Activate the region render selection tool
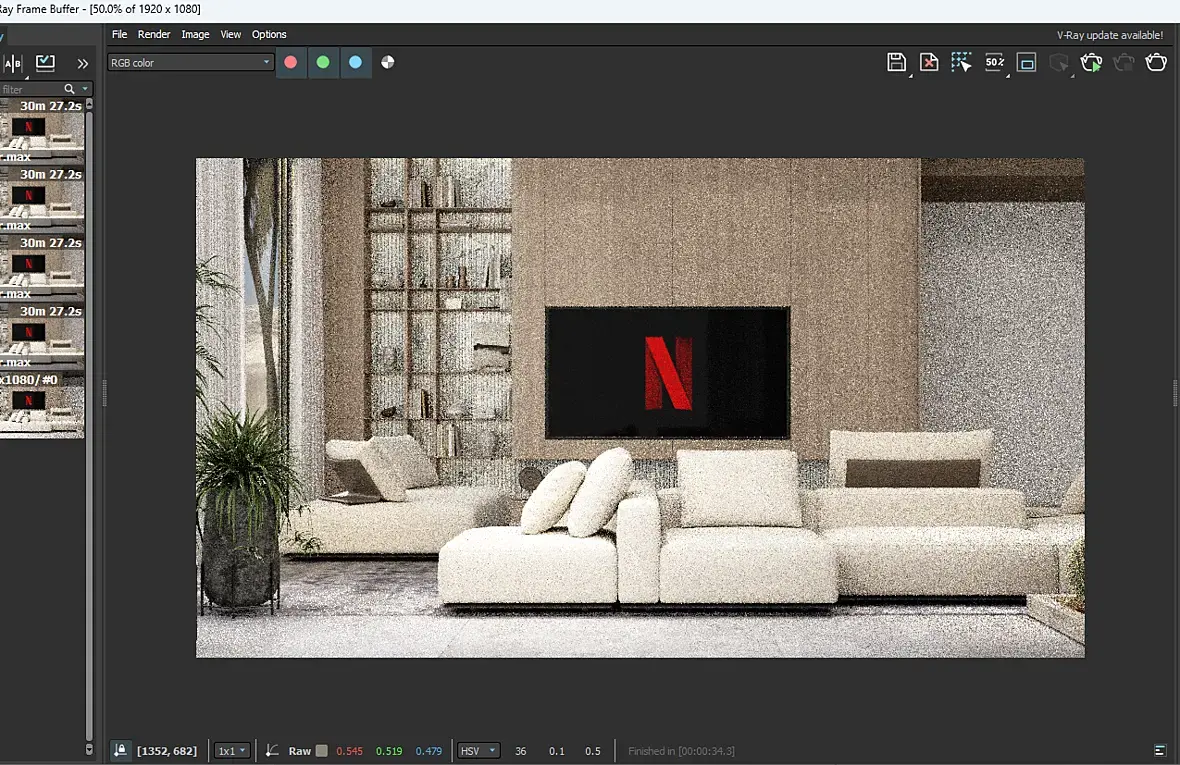 pos(961,62)
